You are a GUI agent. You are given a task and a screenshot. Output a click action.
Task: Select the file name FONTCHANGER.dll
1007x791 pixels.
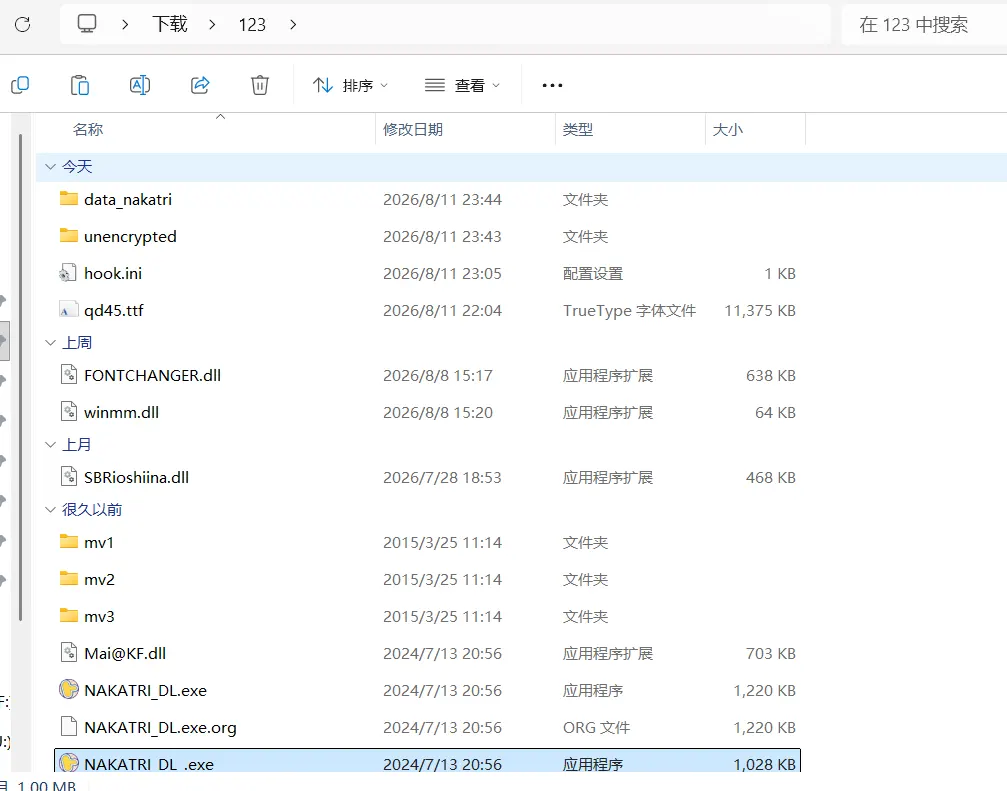coord(152,376)
